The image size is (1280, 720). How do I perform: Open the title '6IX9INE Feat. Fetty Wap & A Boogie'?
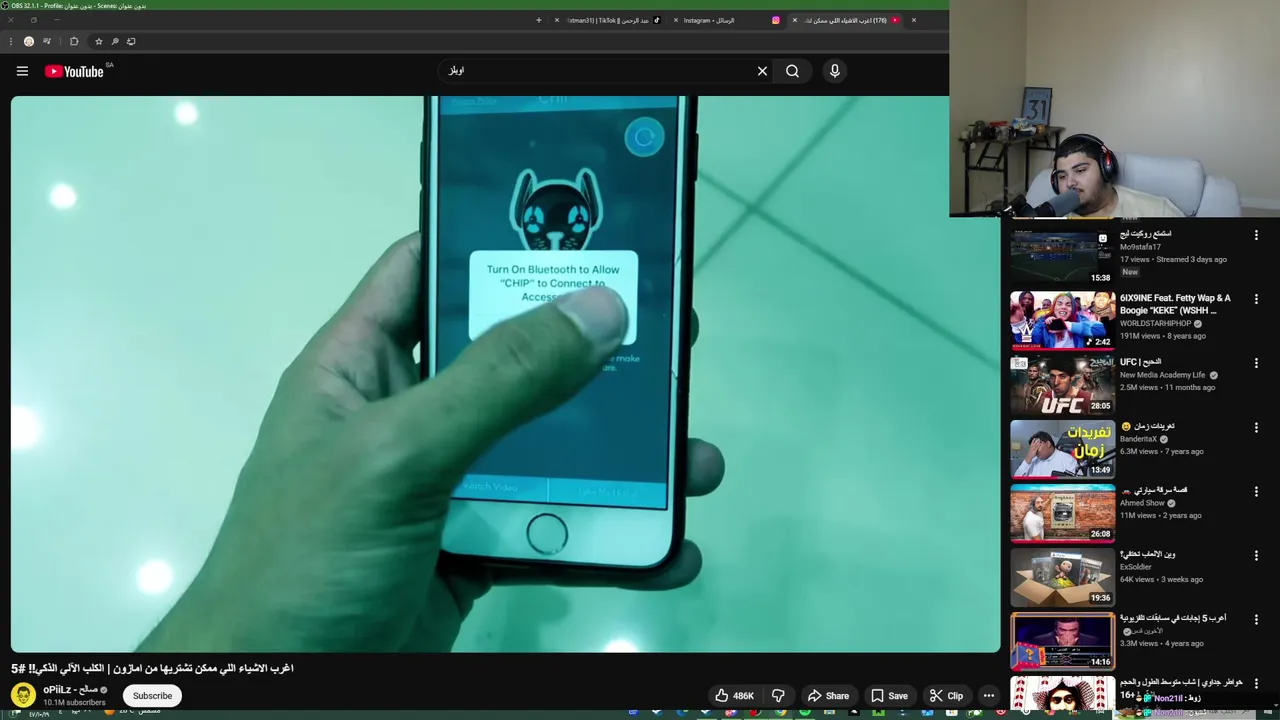[1175, 304]
